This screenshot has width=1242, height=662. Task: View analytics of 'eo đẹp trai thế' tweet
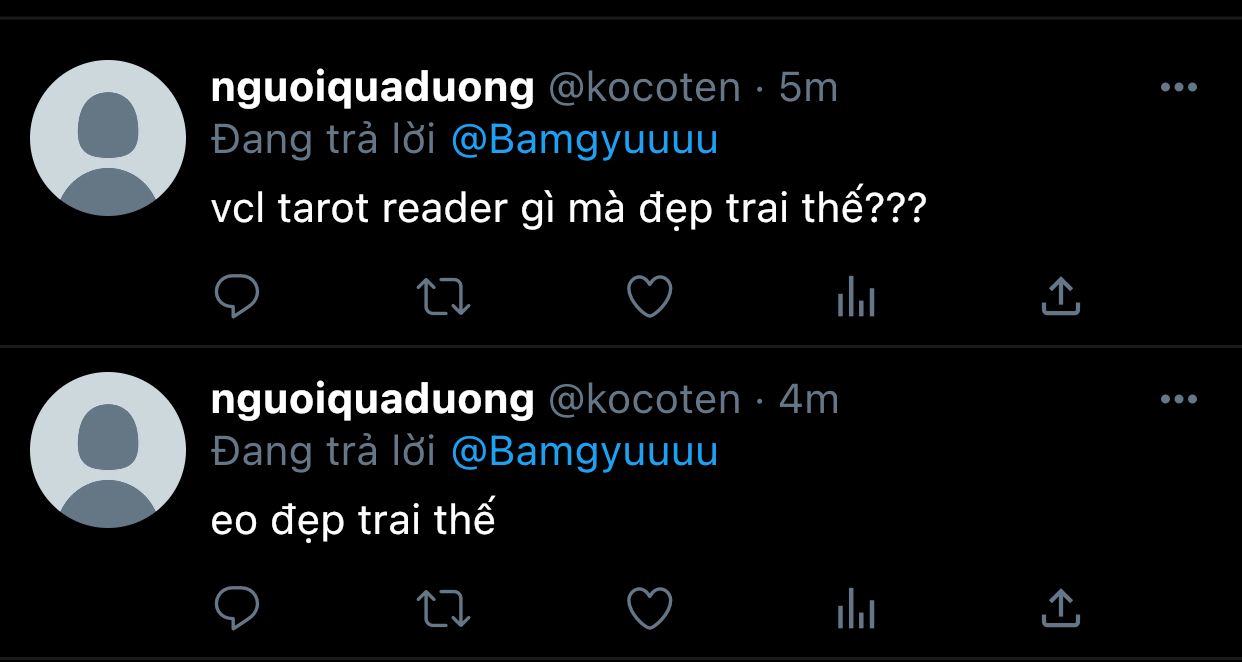pyautogui.click(x=856, y=609)
